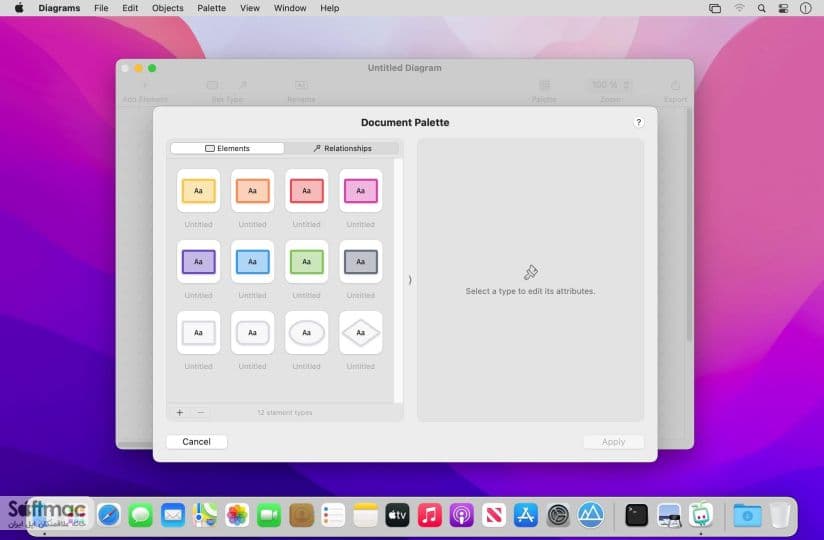
Task: Open Music from the dock
Action: (429, 515)
